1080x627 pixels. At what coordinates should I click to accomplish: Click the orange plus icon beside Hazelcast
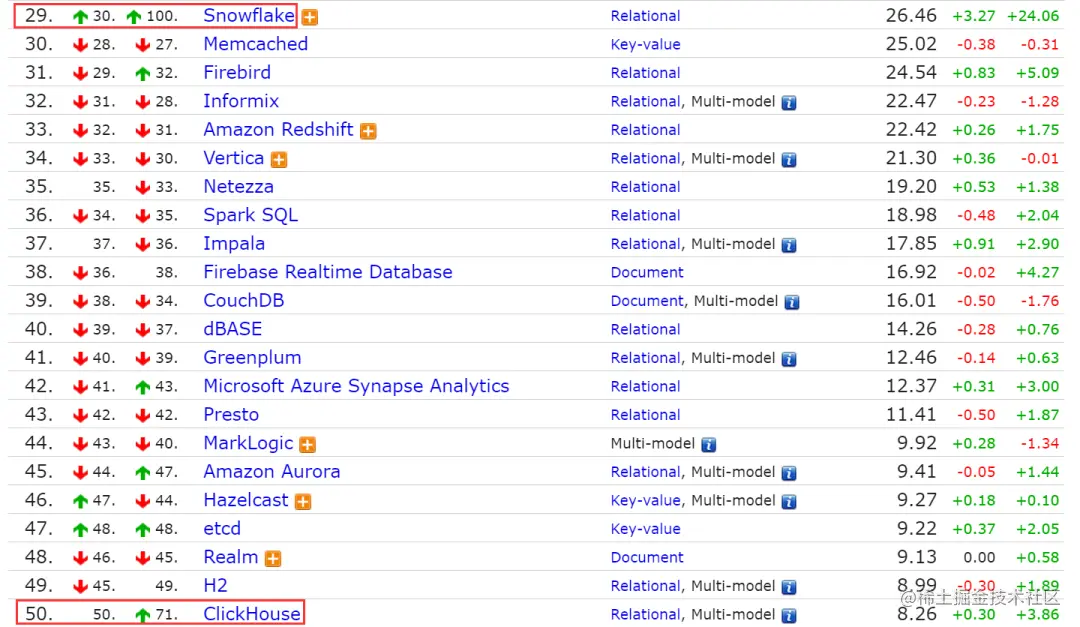coord(303,502)
